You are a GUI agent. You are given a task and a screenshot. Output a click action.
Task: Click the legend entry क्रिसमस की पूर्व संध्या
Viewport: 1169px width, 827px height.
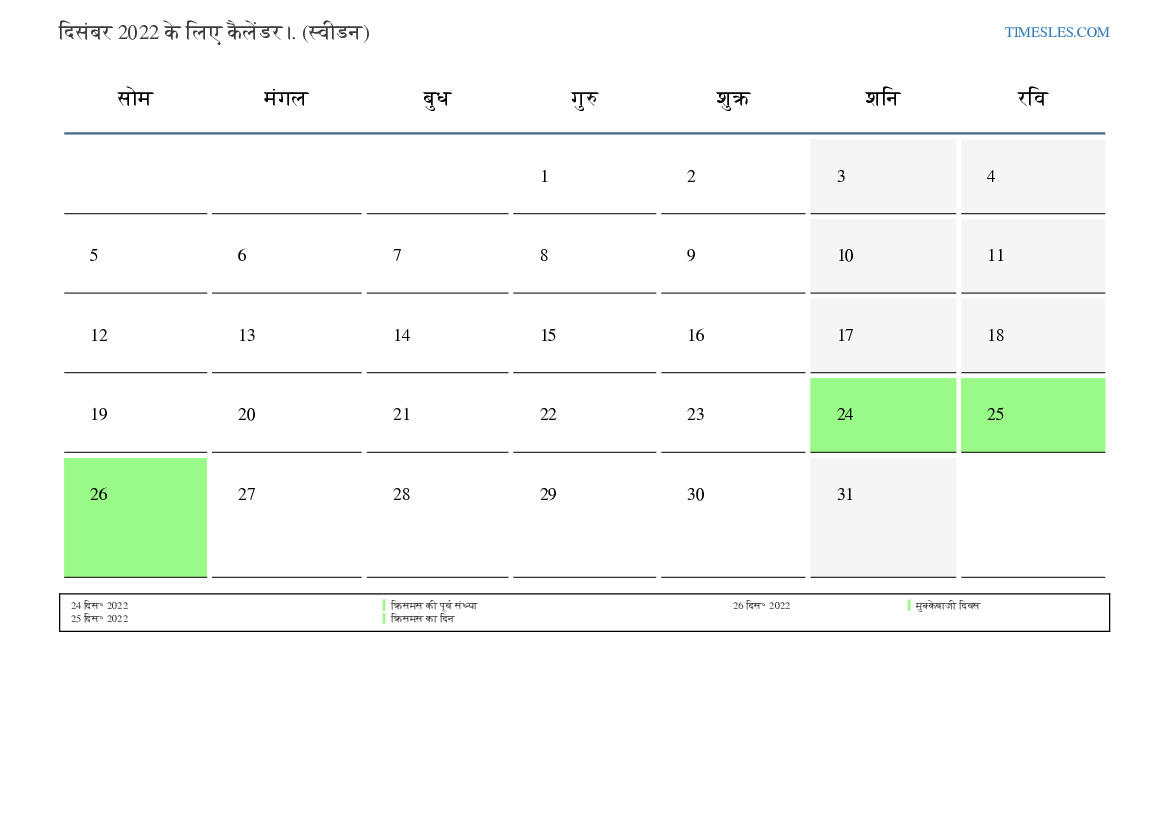[434, 606]
